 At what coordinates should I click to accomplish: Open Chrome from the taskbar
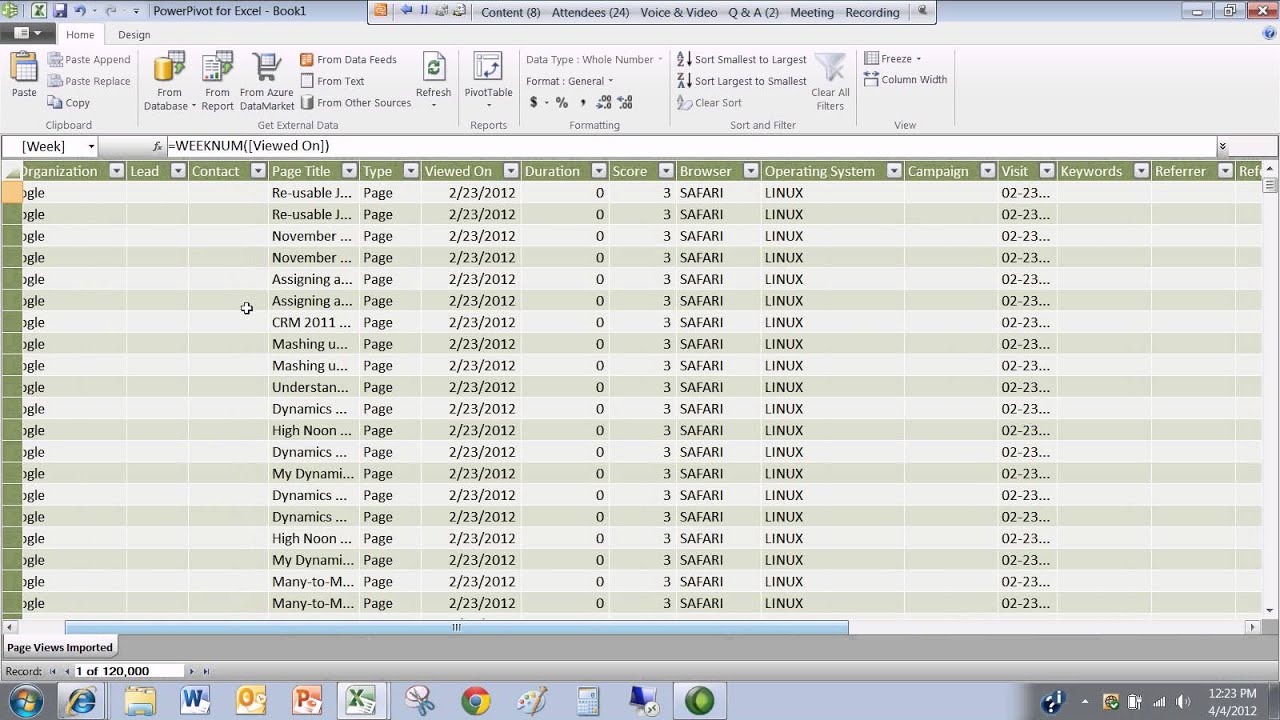[475, 701]
